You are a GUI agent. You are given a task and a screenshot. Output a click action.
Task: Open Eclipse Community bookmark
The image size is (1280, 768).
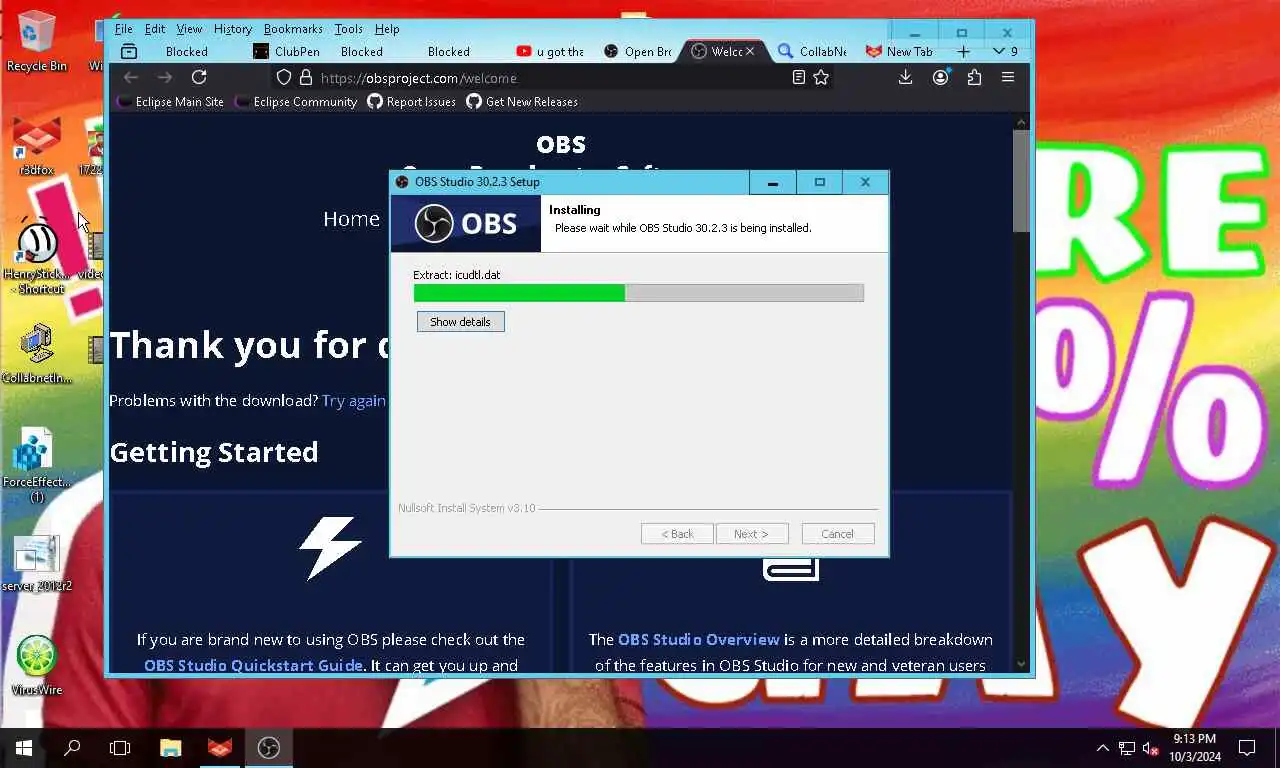tap(296, 102)
